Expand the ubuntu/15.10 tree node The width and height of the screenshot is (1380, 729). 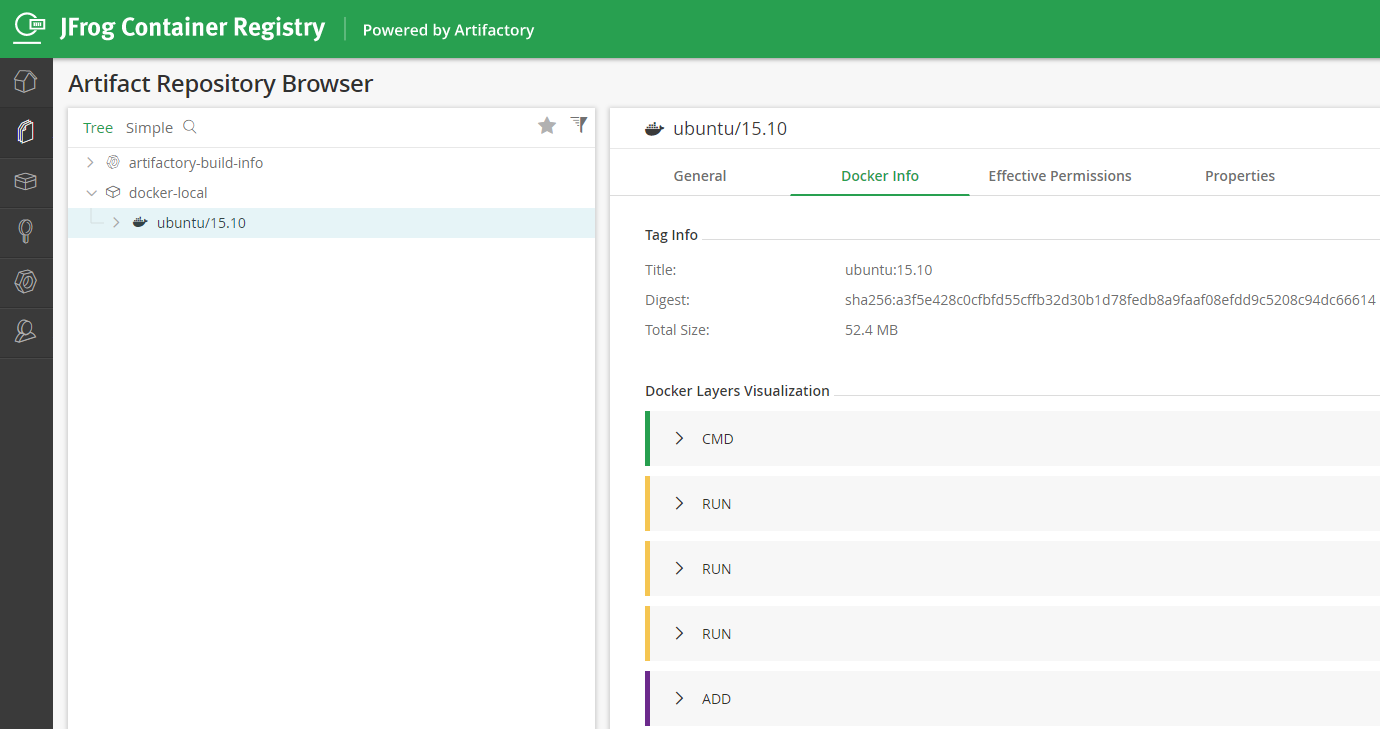point(116,222)
